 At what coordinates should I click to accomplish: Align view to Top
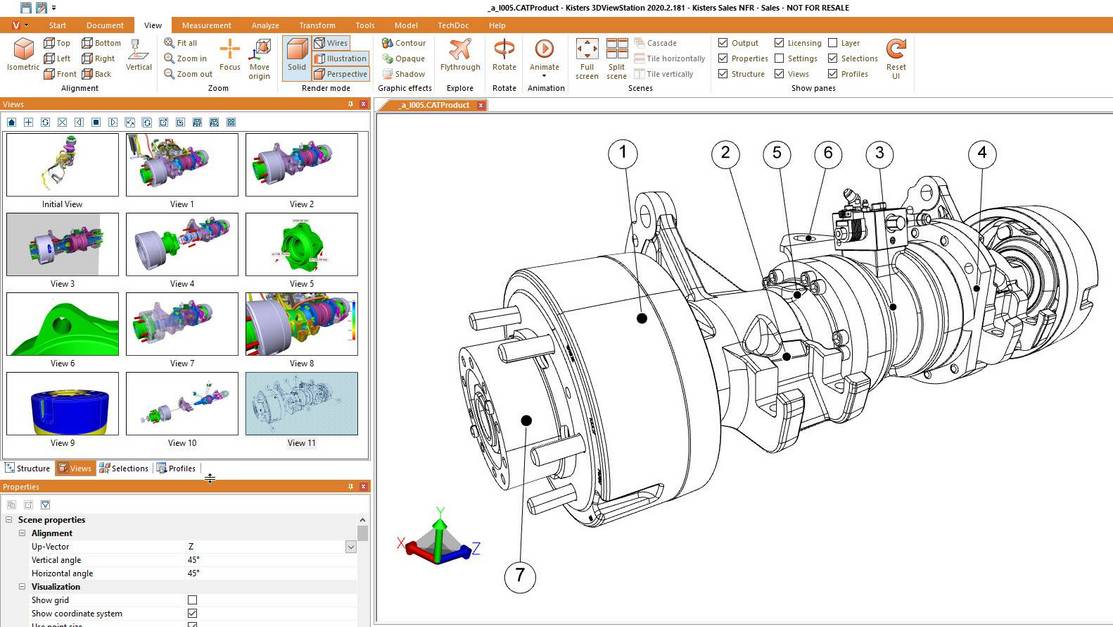[57, 43]
